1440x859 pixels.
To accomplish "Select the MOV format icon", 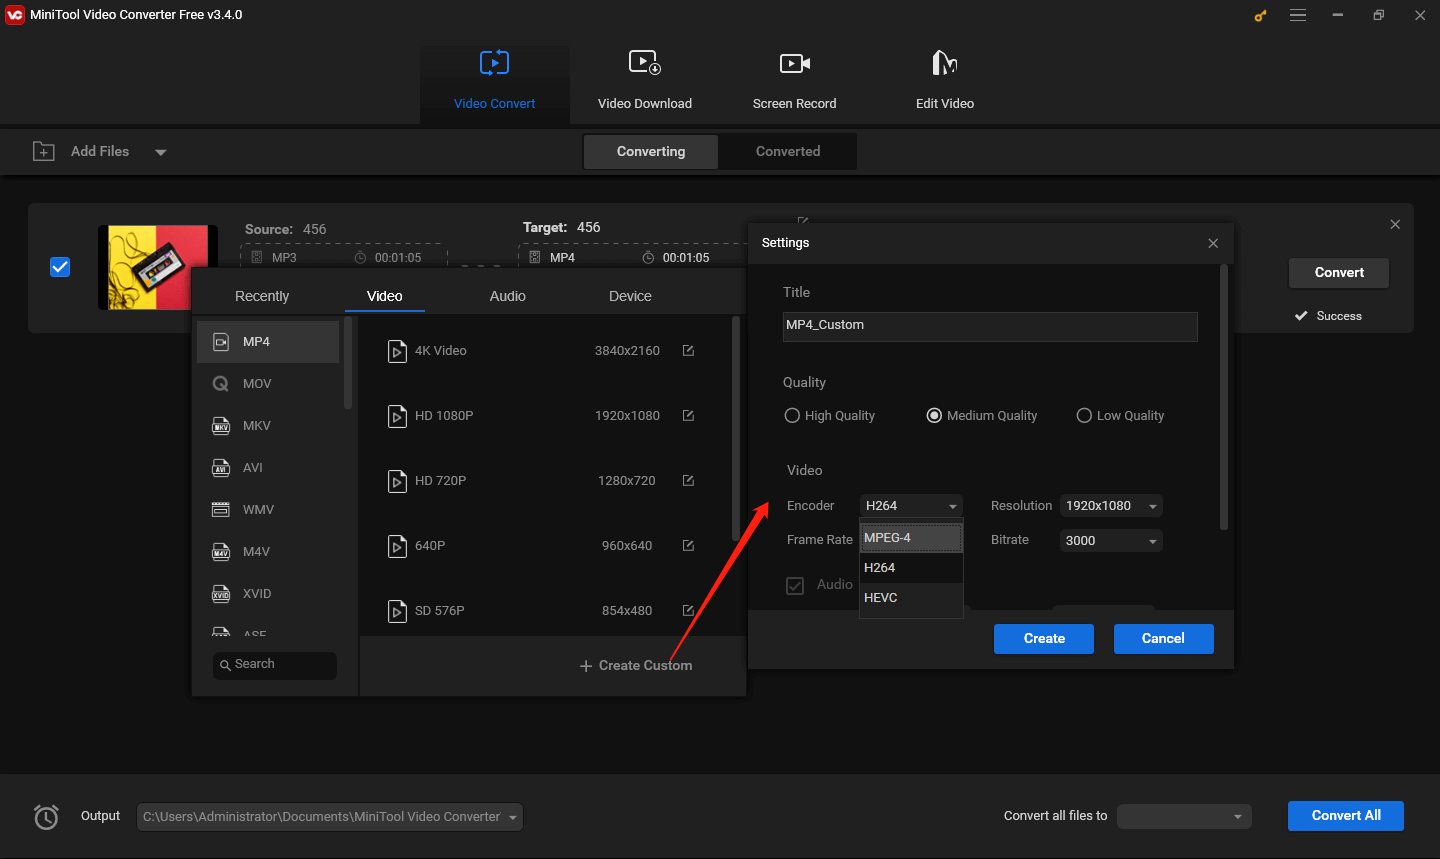I will click(221, 384).
